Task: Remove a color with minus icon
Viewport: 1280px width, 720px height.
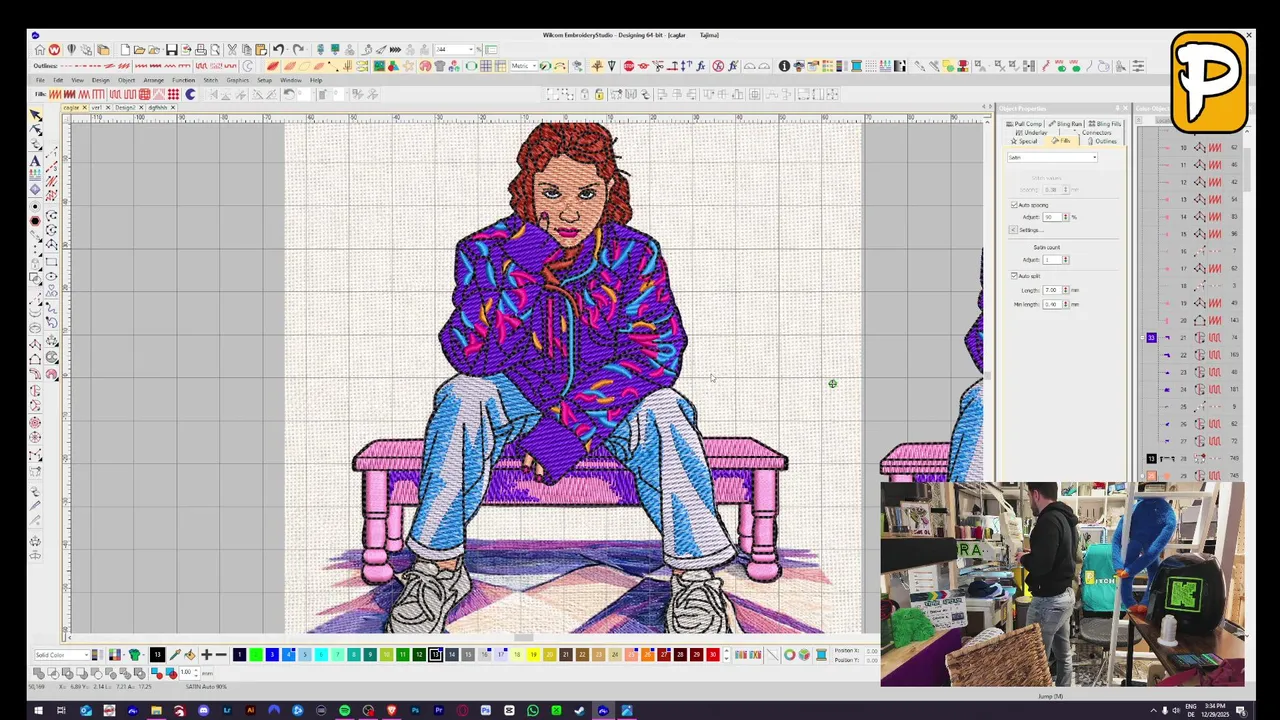Action: pyautogui.click(x=221, y=655)
